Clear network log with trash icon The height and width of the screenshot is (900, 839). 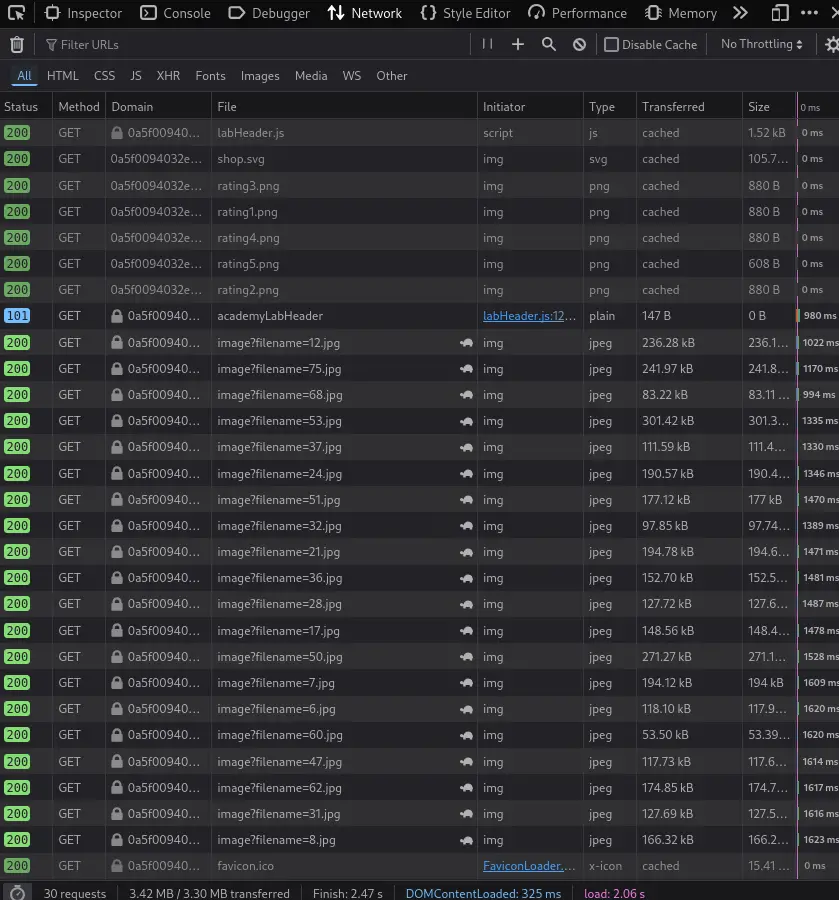point(17,44)
